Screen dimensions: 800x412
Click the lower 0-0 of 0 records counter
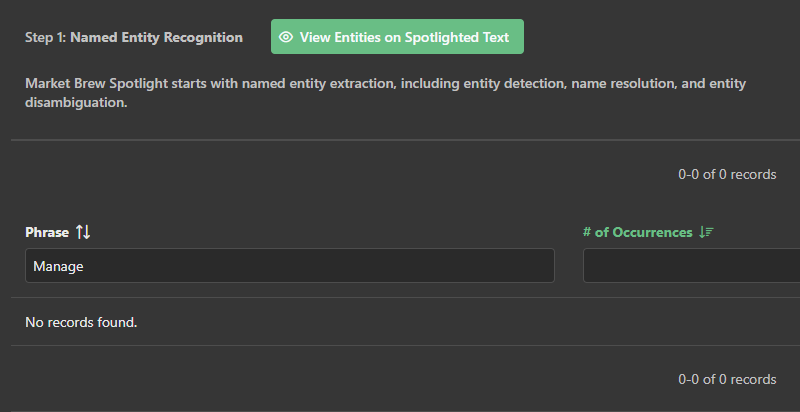[727, 379]
